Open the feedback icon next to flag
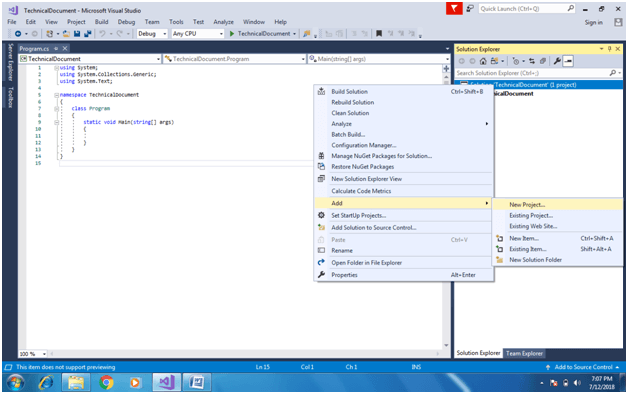The height and width of the screenshot is (394, 628). (x=470, y=8)
